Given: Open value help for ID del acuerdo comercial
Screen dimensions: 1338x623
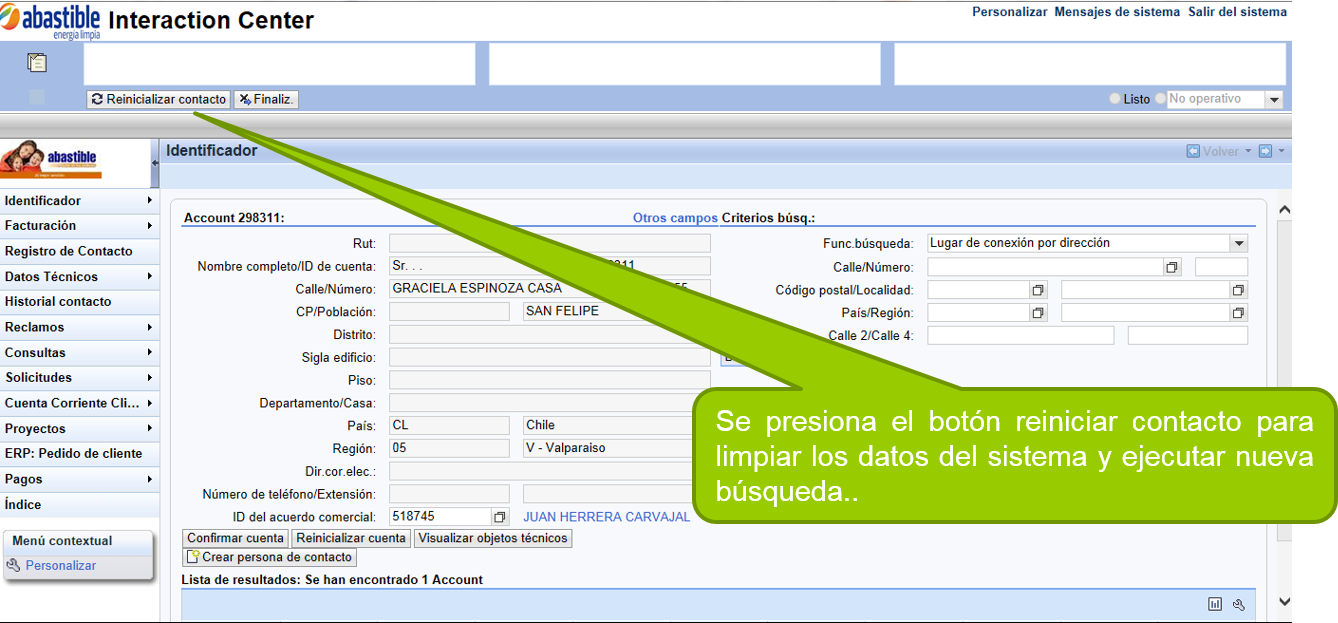Looking at the screenshot, I should 500,517.
